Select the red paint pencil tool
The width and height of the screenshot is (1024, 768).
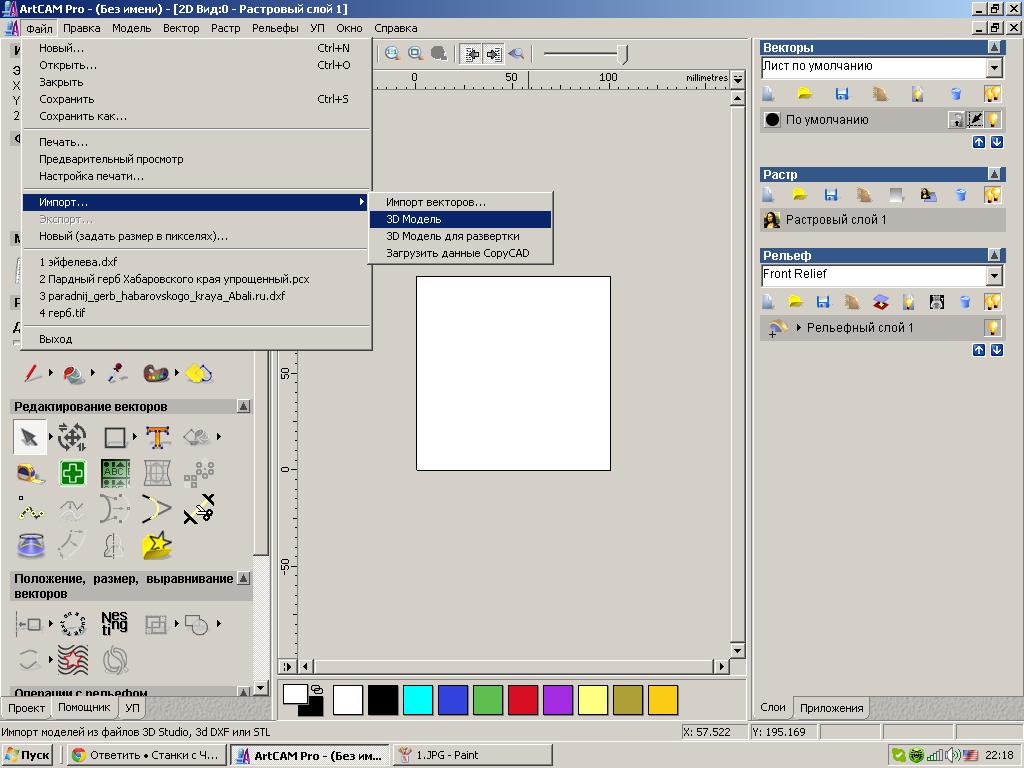pyautogui.click(x=32, y=373)
